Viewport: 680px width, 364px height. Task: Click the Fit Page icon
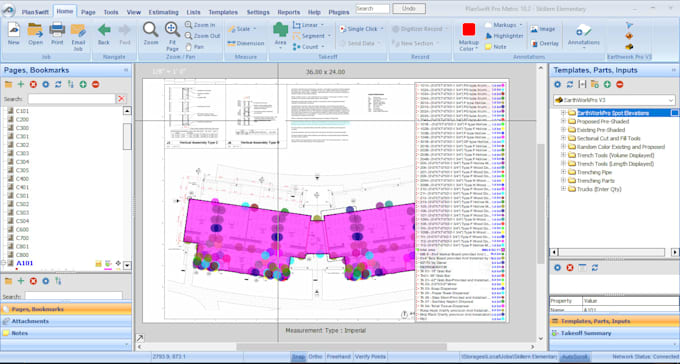coord(172,36)
